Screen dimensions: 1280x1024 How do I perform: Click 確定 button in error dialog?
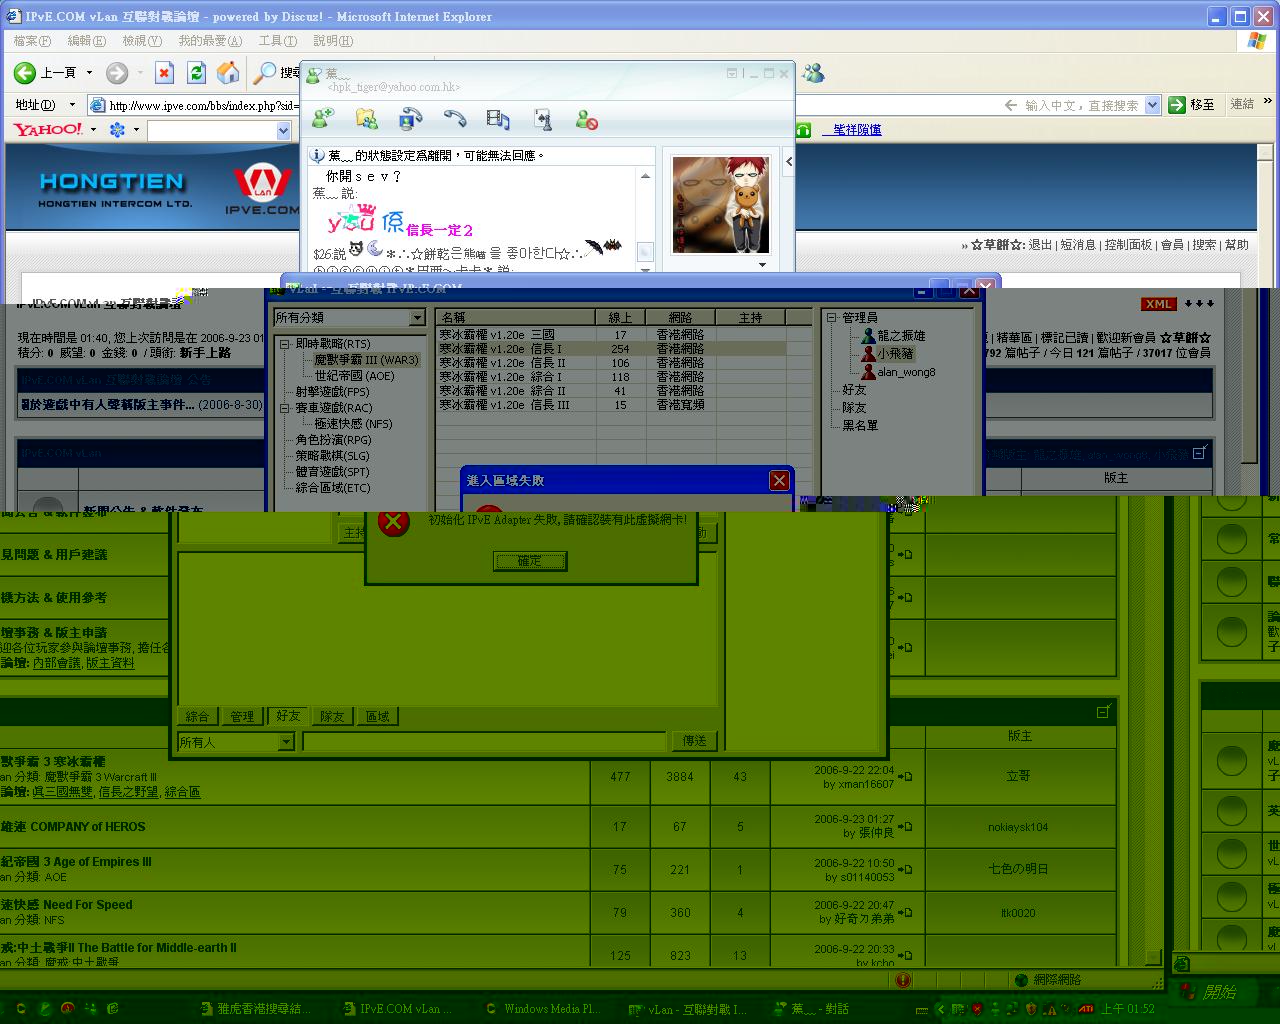530,561
